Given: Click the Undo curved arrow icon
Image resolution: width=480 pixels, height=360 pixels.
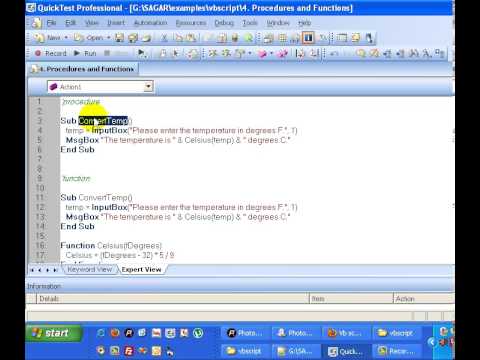Looking at the screenshot, I should pyautogui.click(x=334, y=53).
